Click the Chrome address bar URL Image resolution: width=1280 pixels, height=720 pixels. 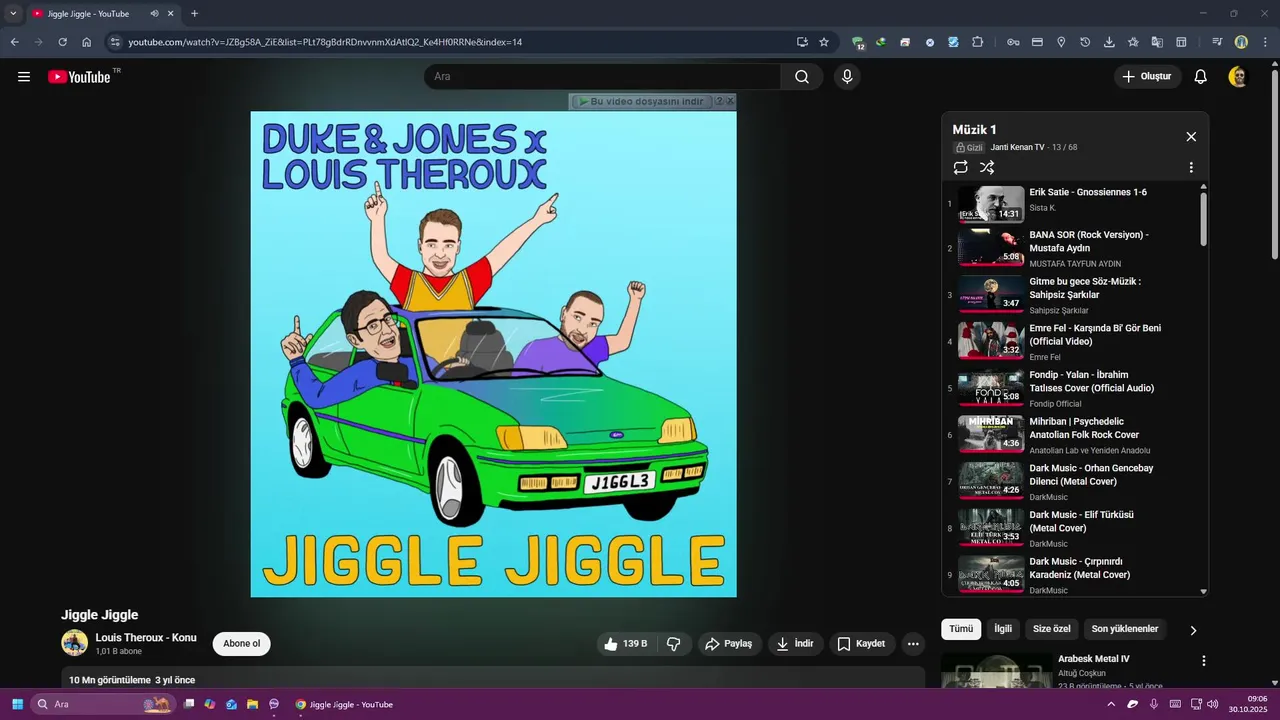pos(325,42)
